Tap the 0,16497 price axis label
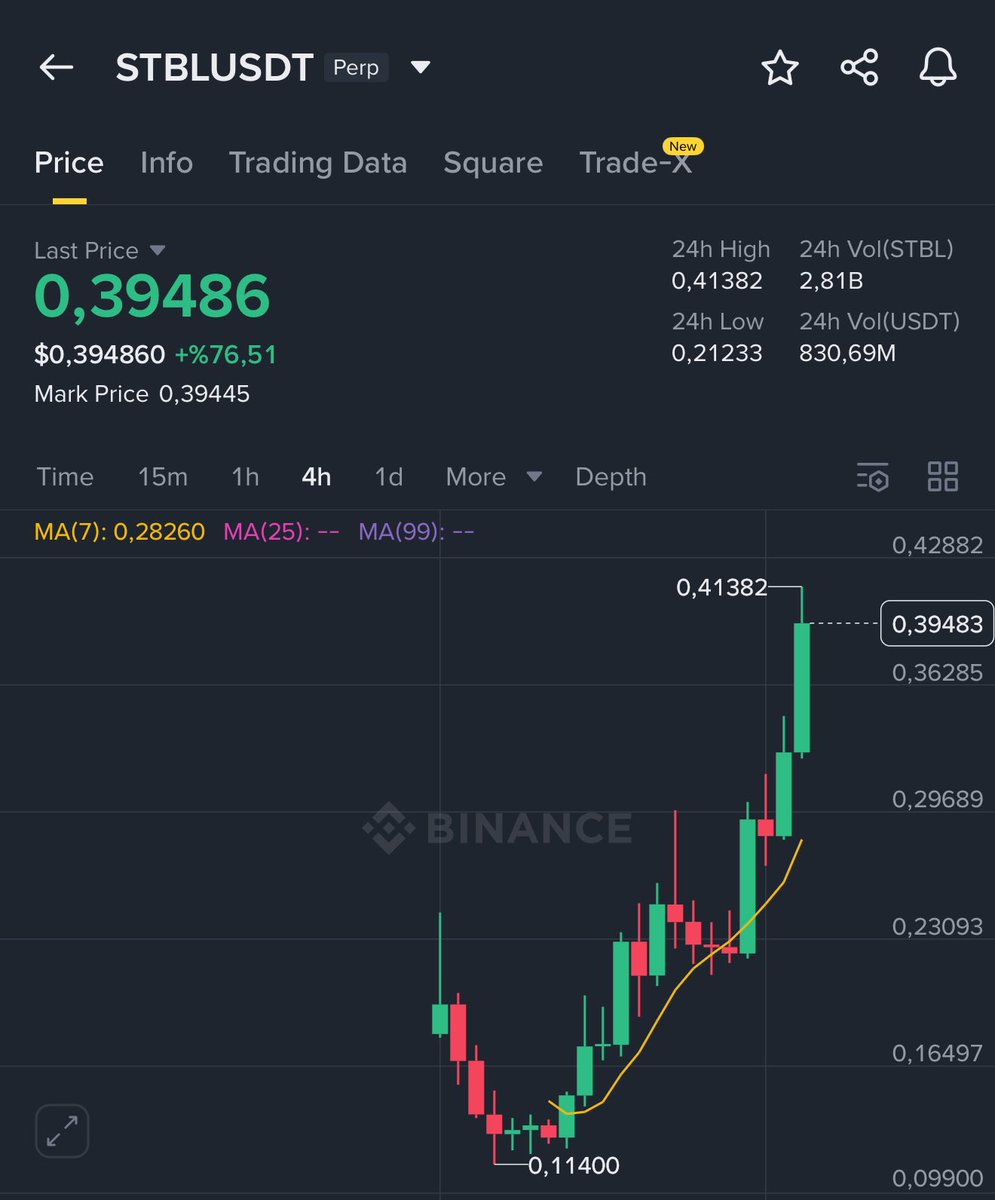 937,1053
